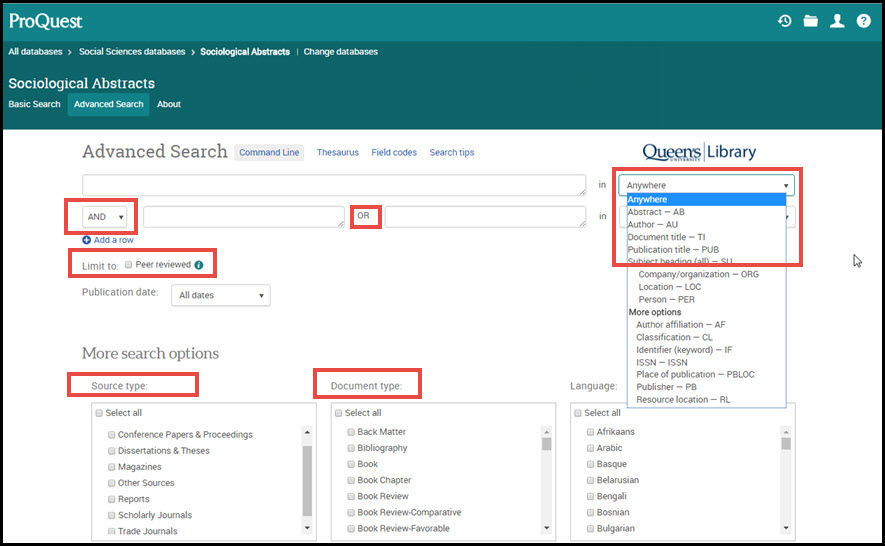Switch to the Basic Search tab
885x546 pixels.
coord(34,104)
